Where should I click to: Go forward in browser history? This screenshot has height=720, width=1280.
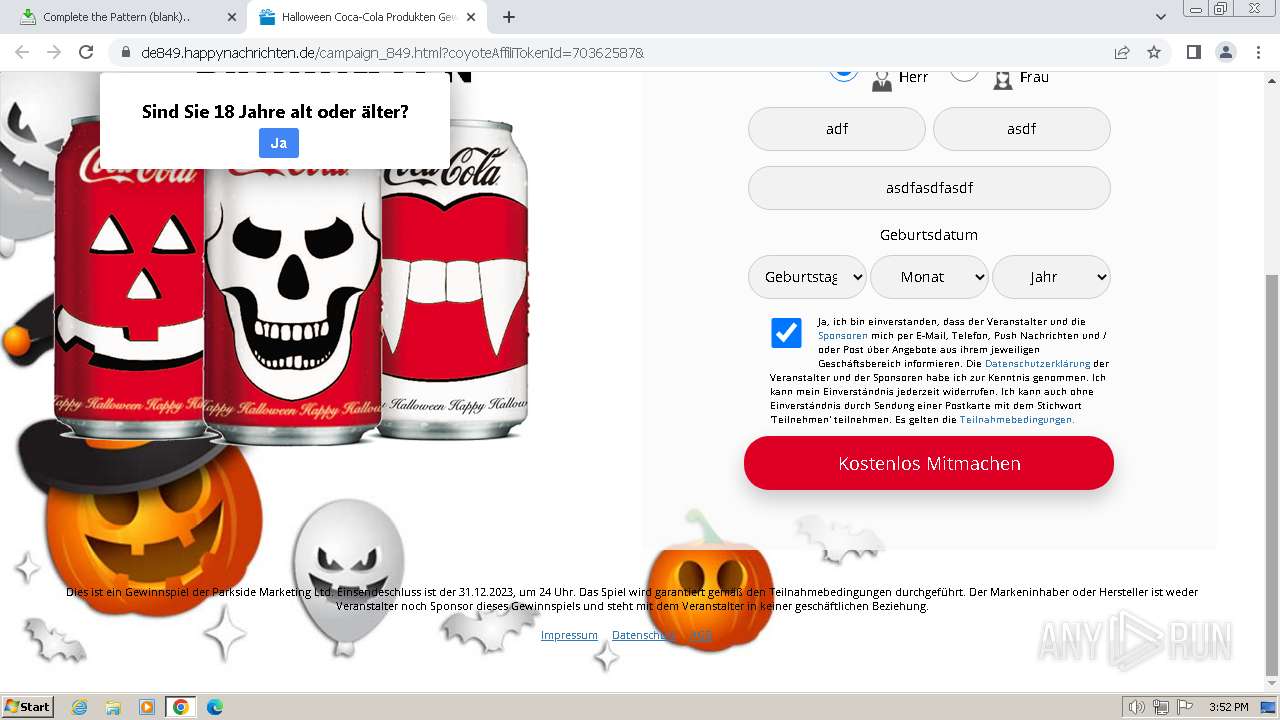[x=54, y=52]
